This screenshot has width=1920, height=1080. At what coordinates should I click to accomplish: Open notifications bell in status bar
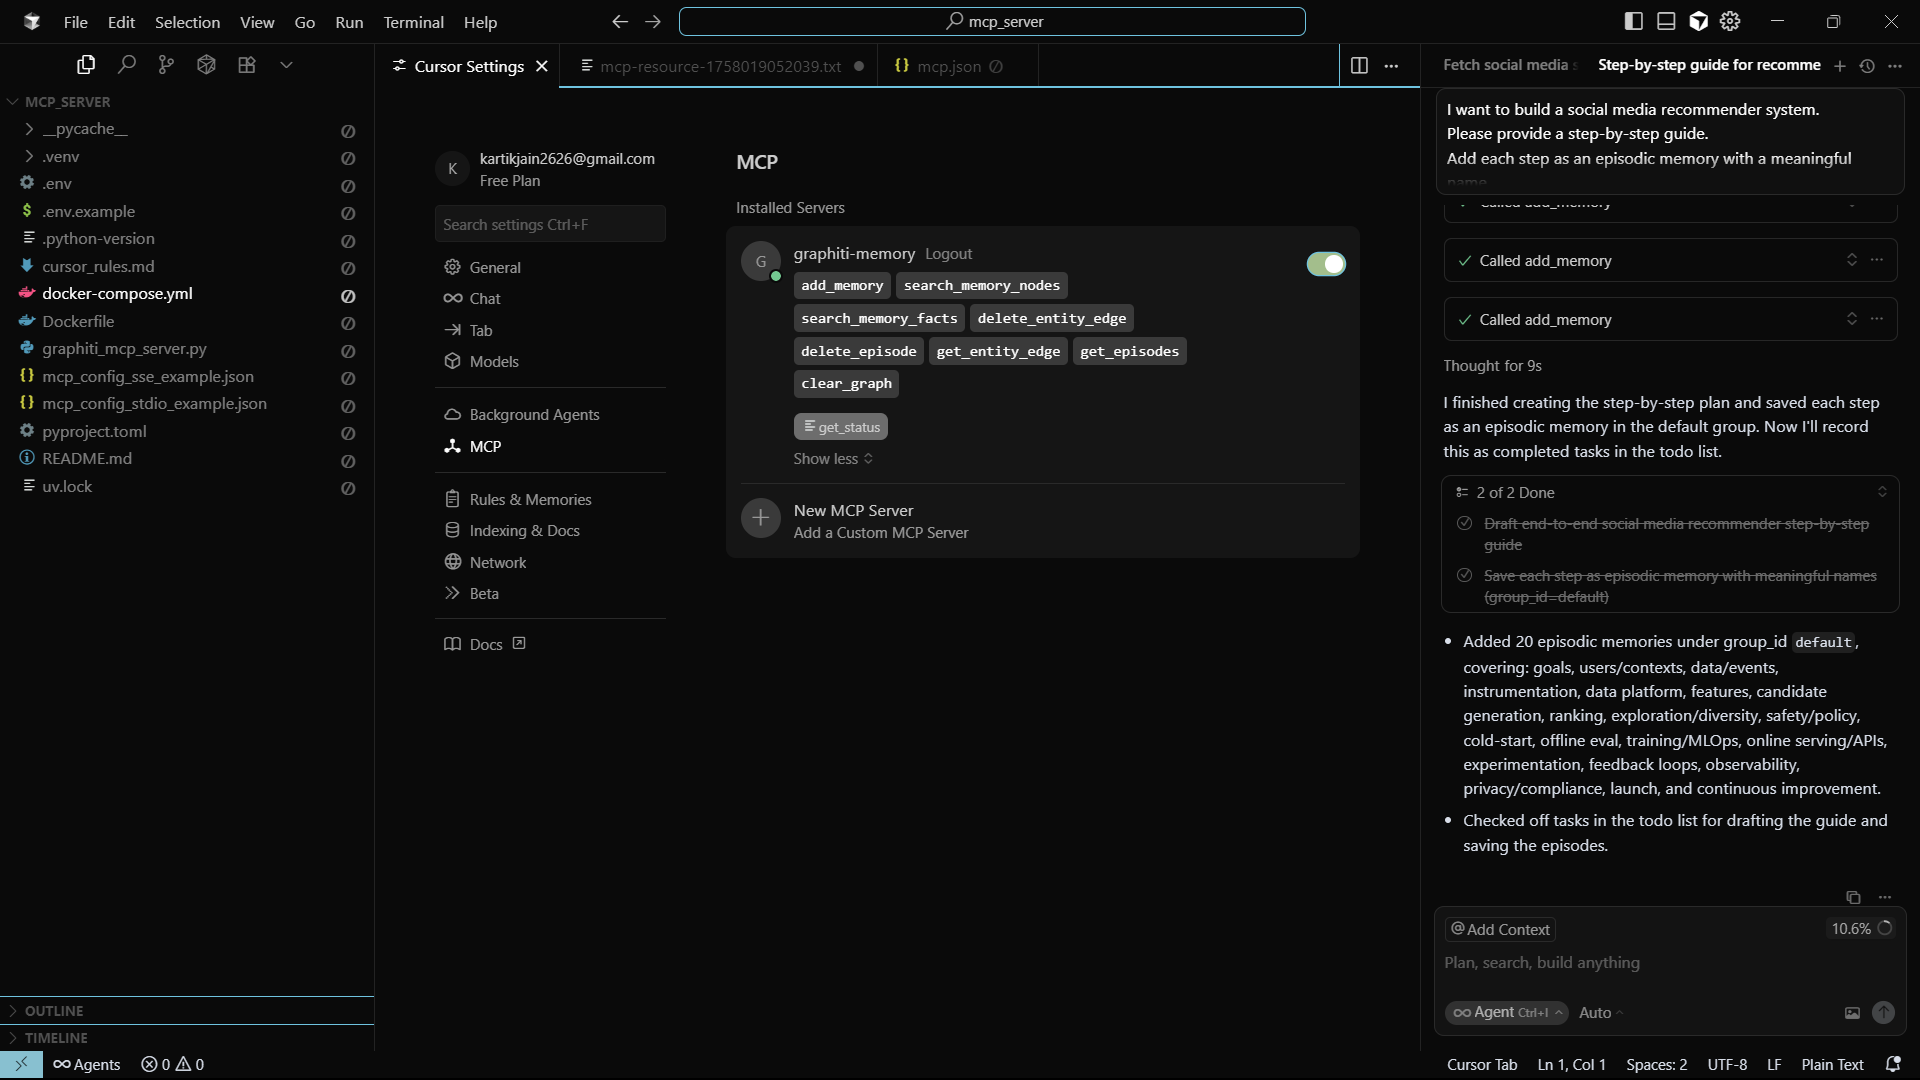coord(1893,1065)
